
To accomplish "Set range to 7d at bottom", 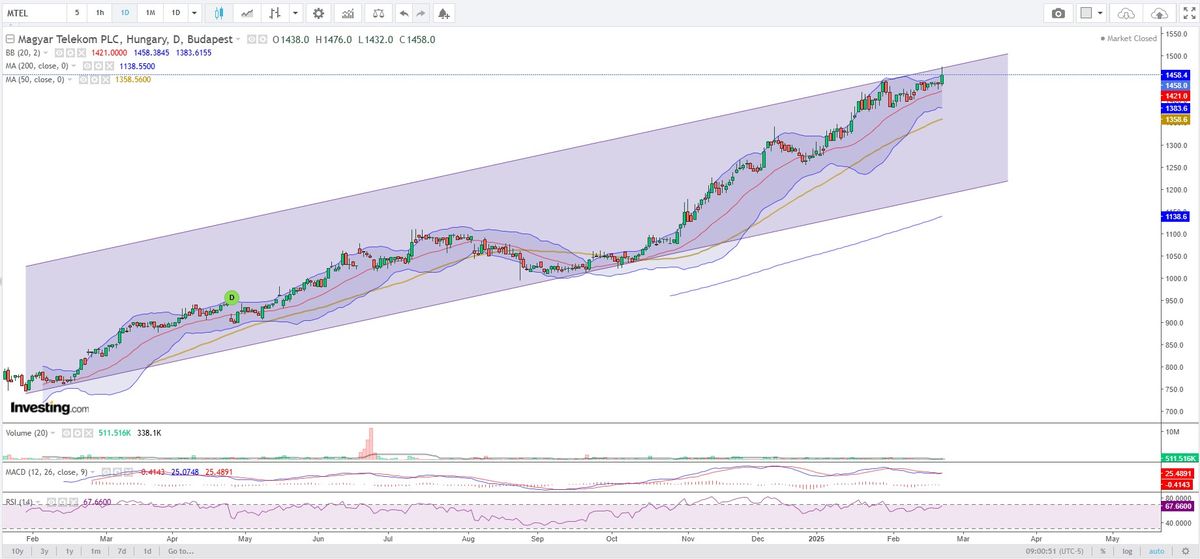I will (121, 551).
